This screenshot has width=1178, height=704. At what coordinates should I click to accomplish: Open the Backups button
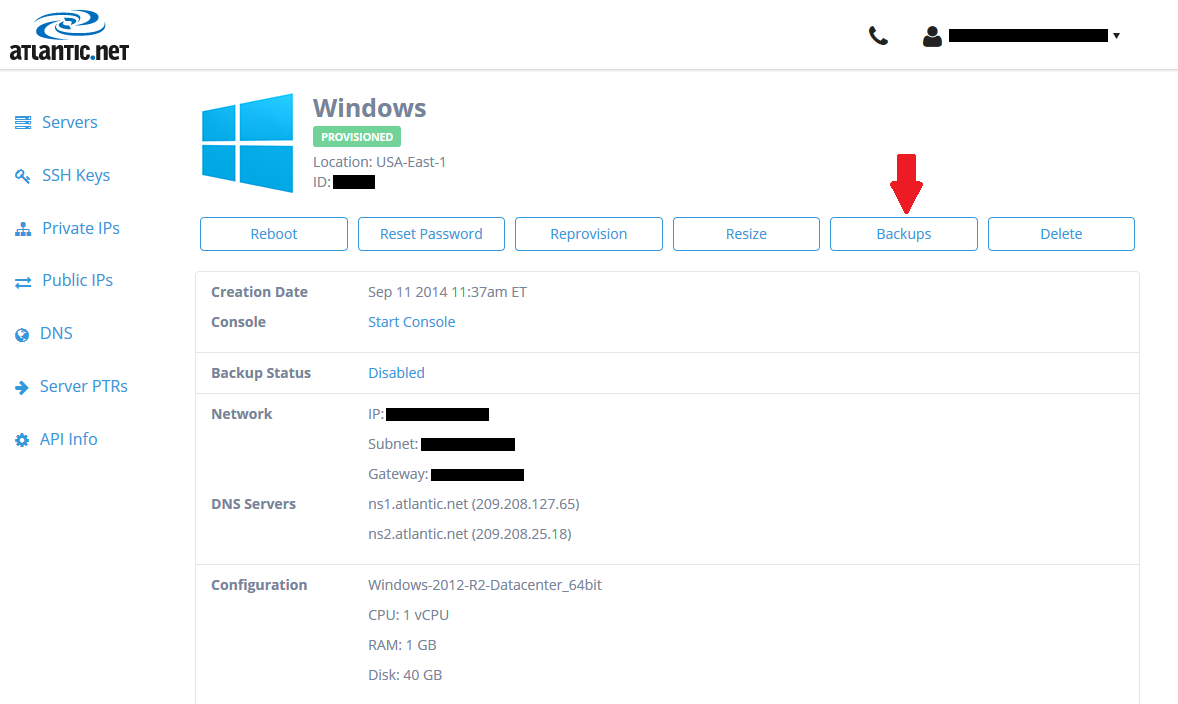click(904, 234)
